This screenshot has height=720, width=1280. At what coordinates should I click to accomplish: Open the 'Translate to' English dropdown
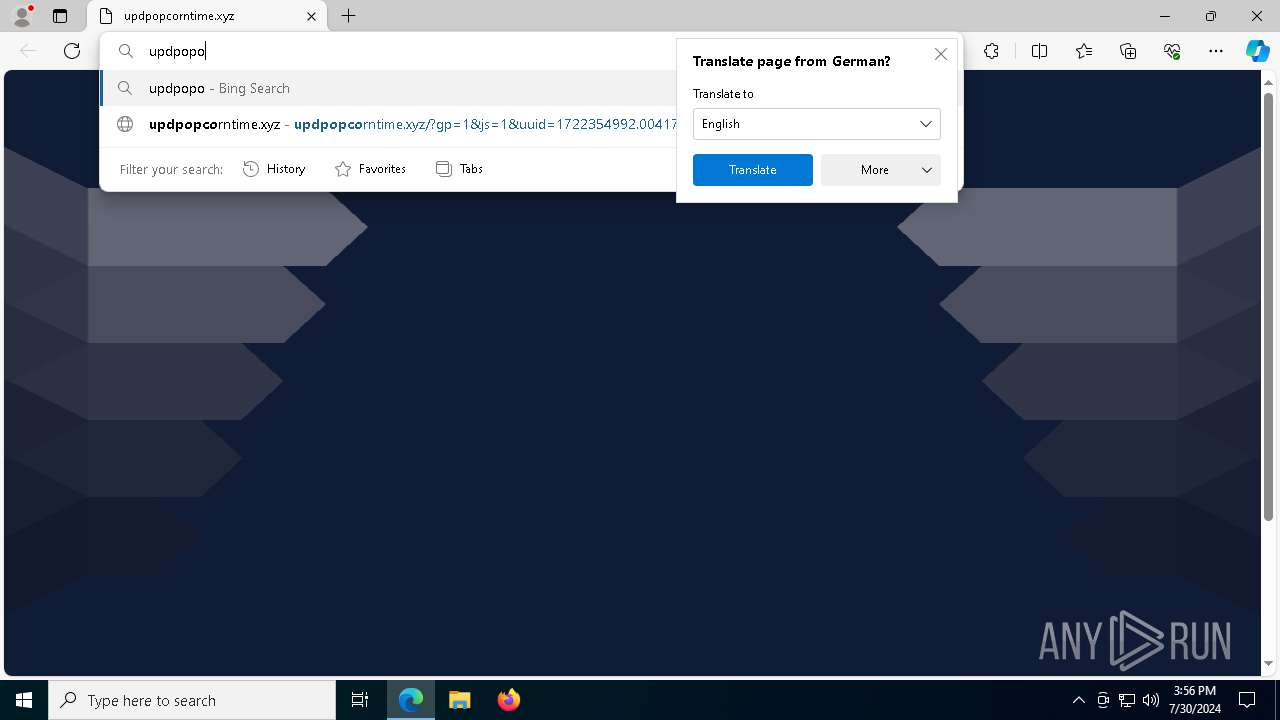(816, 124)
